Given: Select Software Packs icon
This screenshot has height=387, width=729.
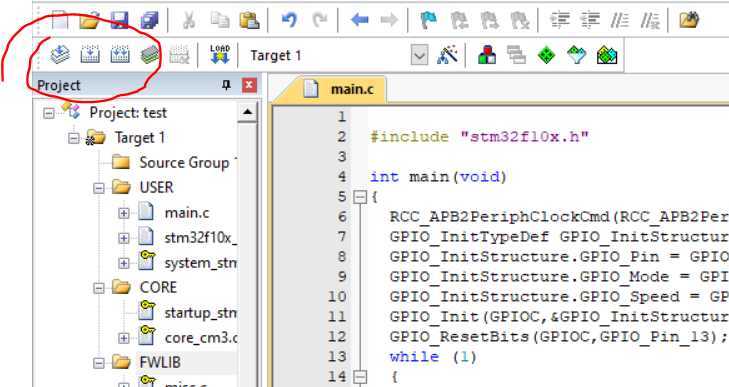Looking at the screenshot, I should click(x=577, y=55).
